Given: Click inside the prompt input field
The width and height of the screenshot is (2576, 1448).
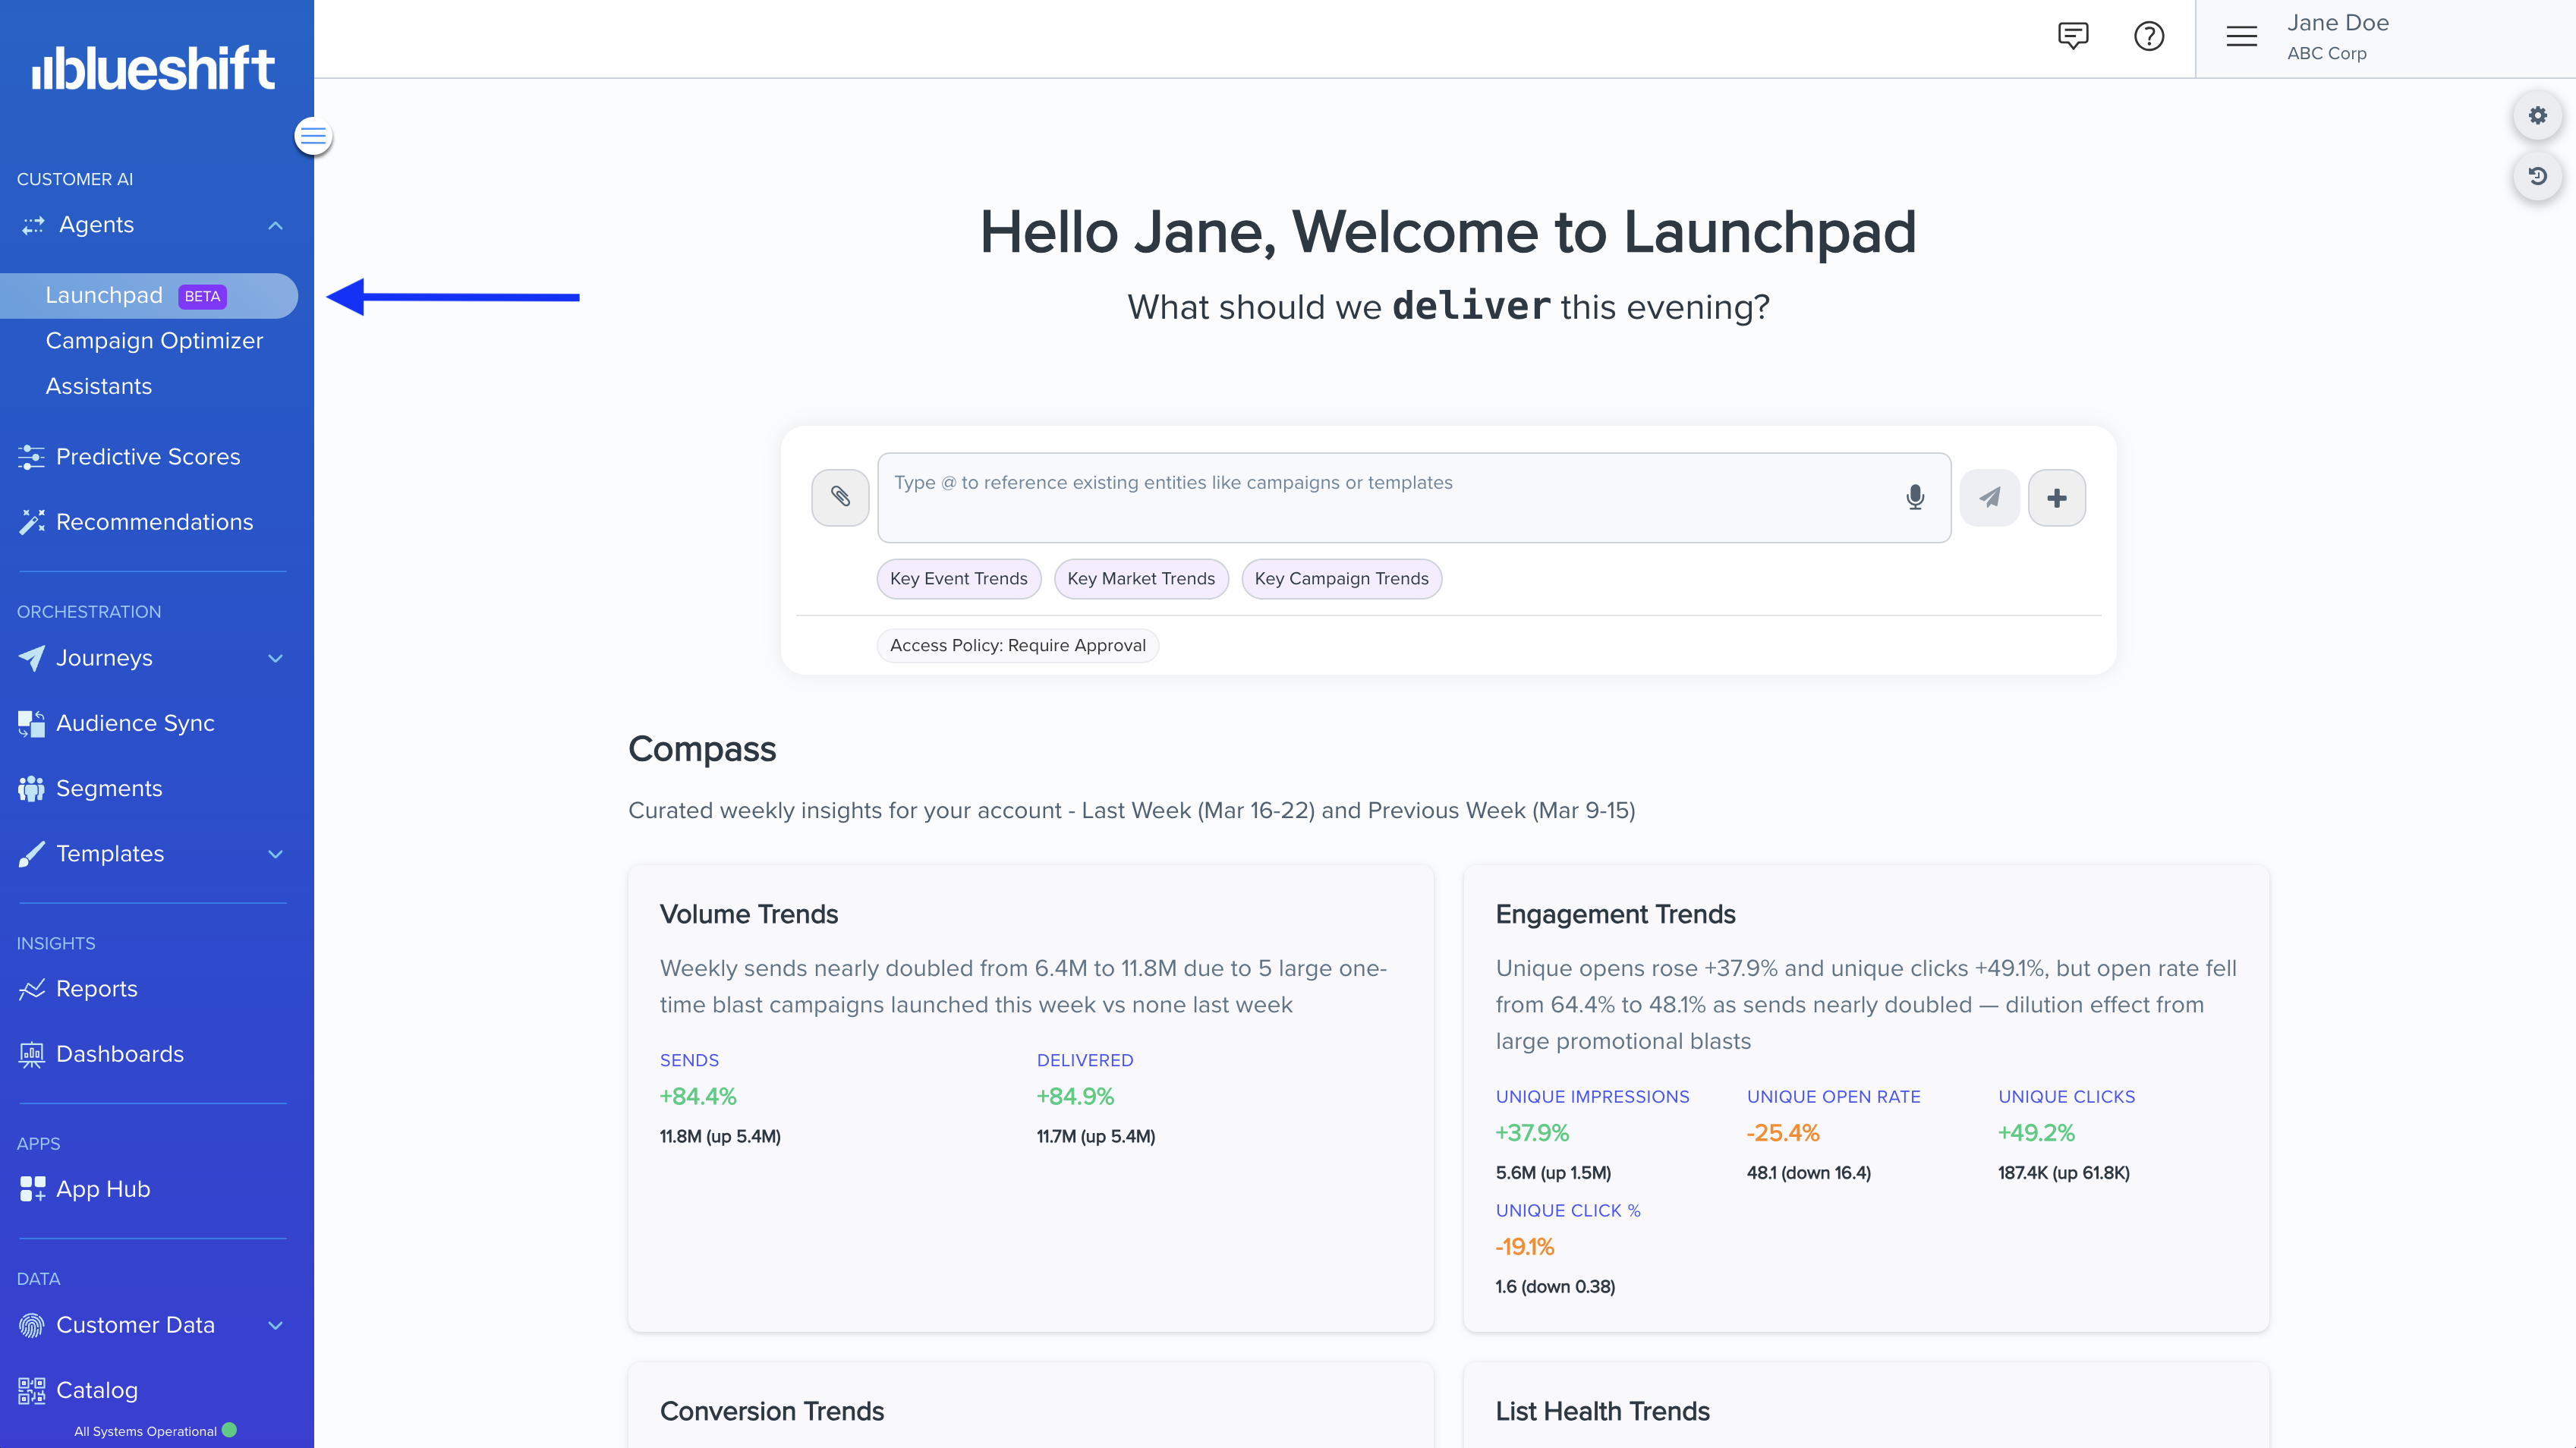Looking at the screenshot, I should tap(1350, 497).
